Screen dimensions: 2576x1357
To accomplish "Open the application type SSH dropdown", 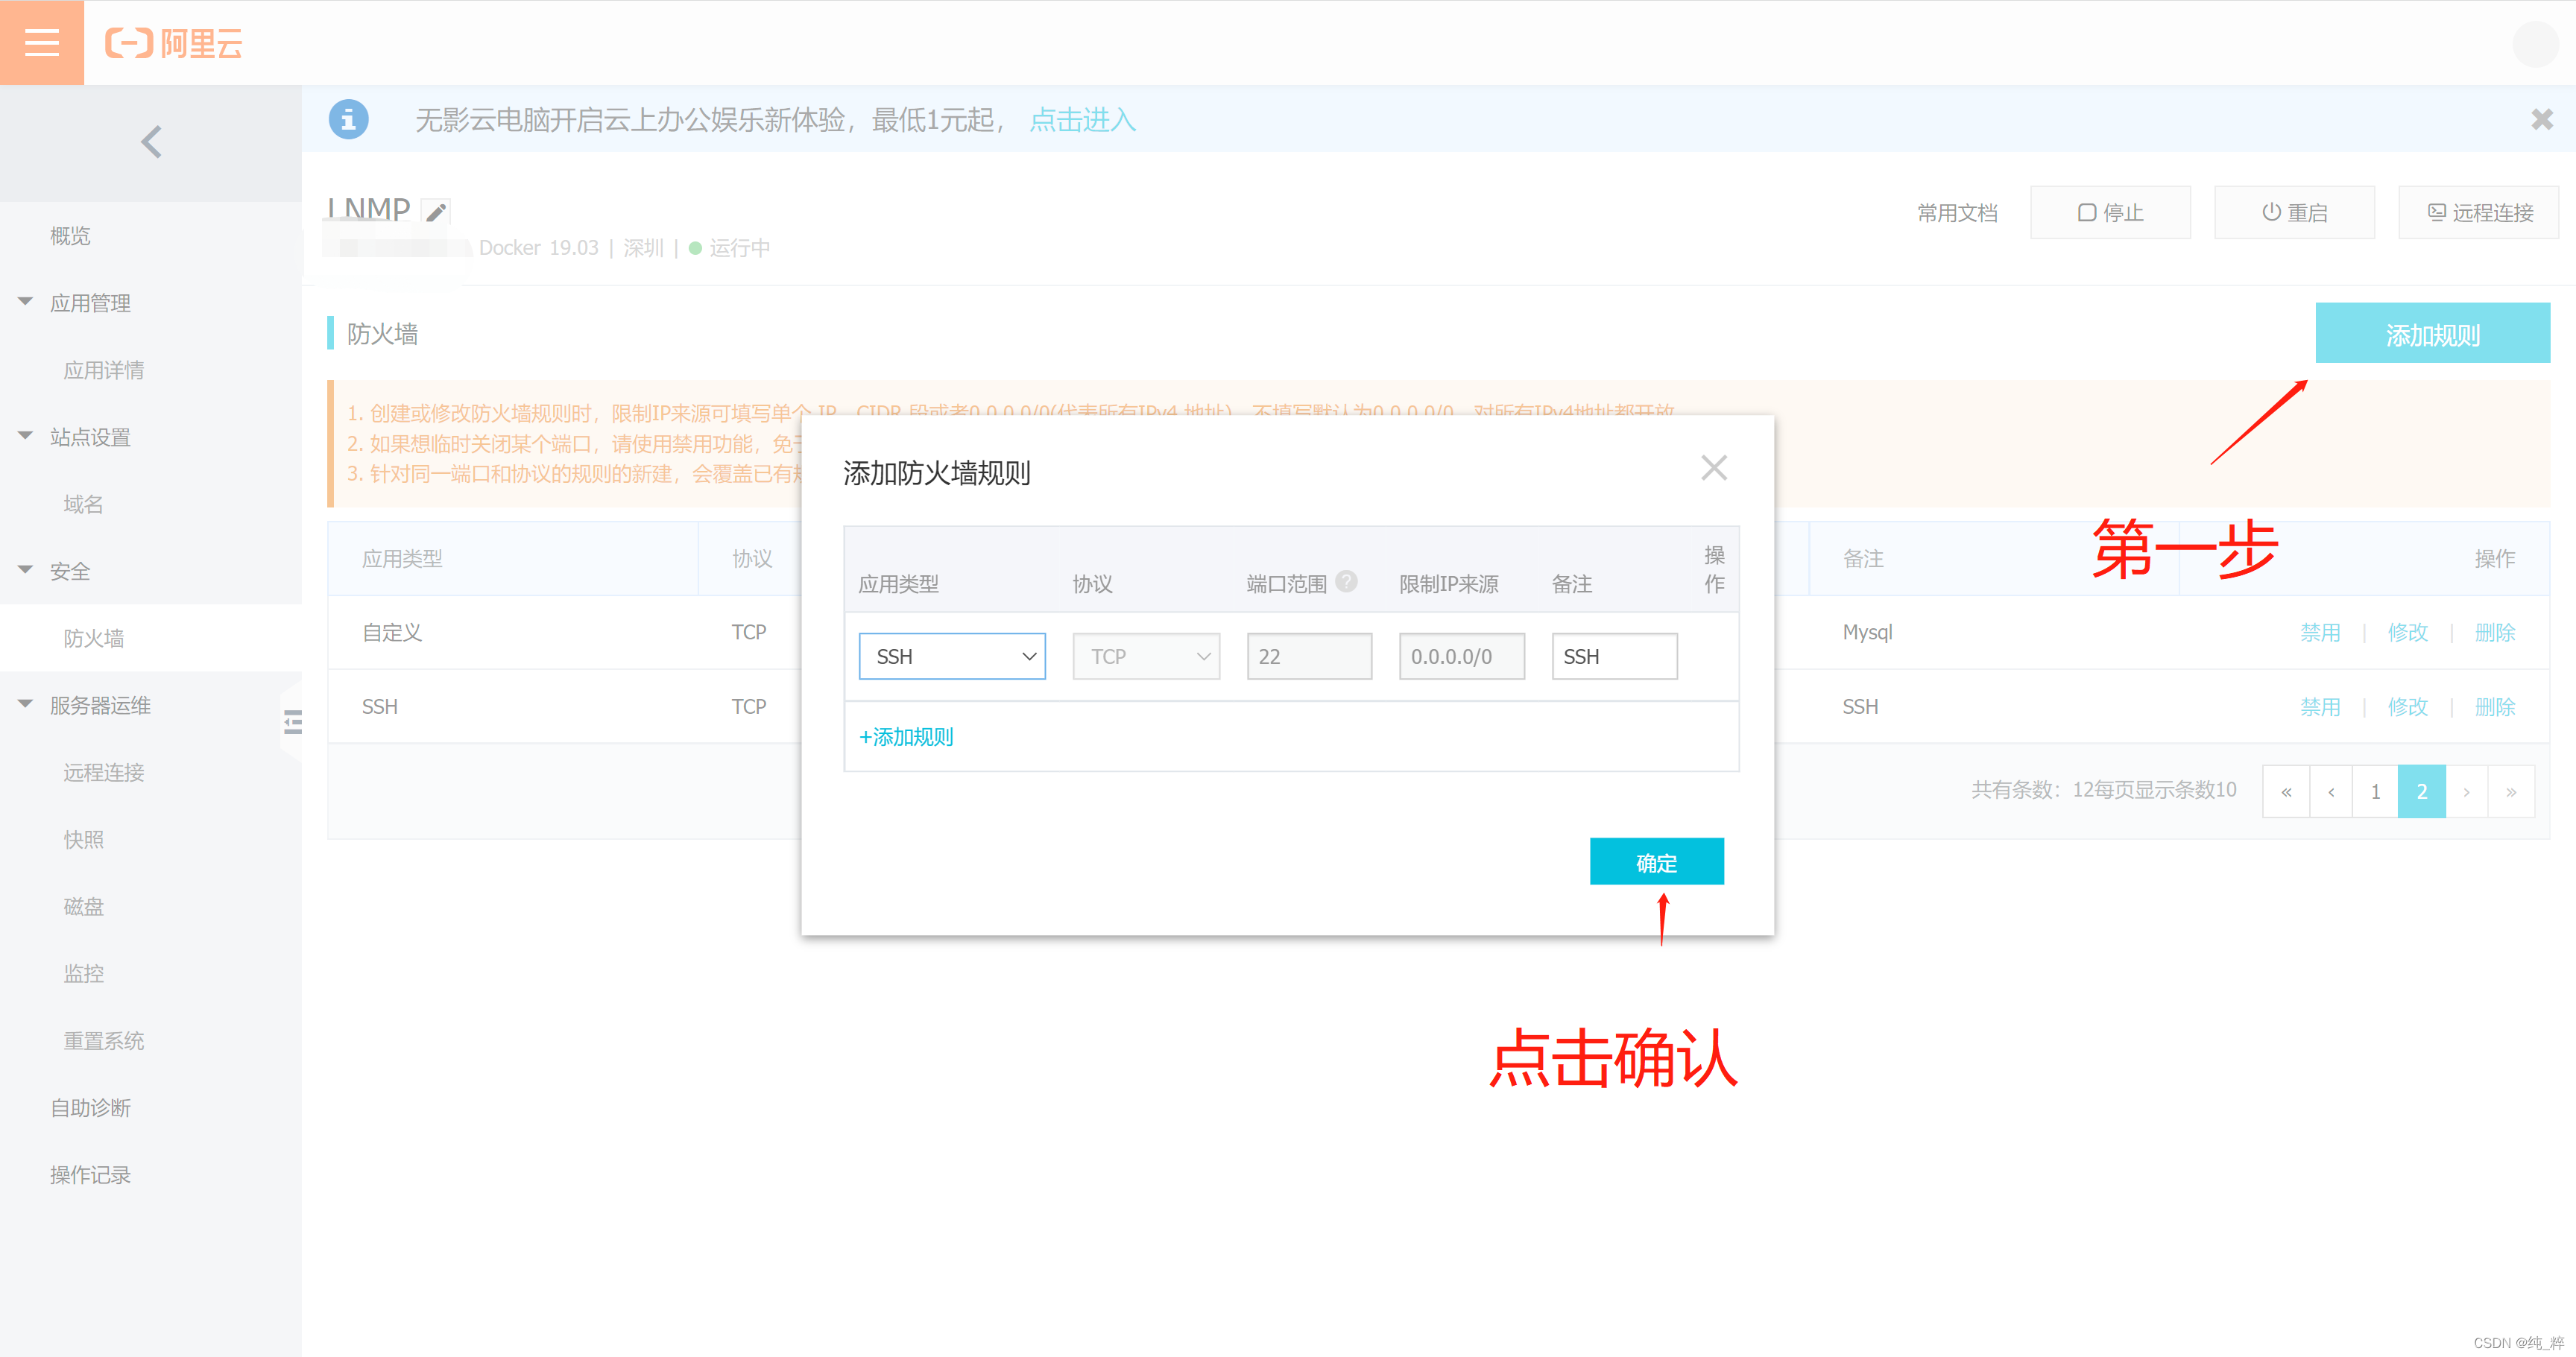I will click(x=952, y=656).
